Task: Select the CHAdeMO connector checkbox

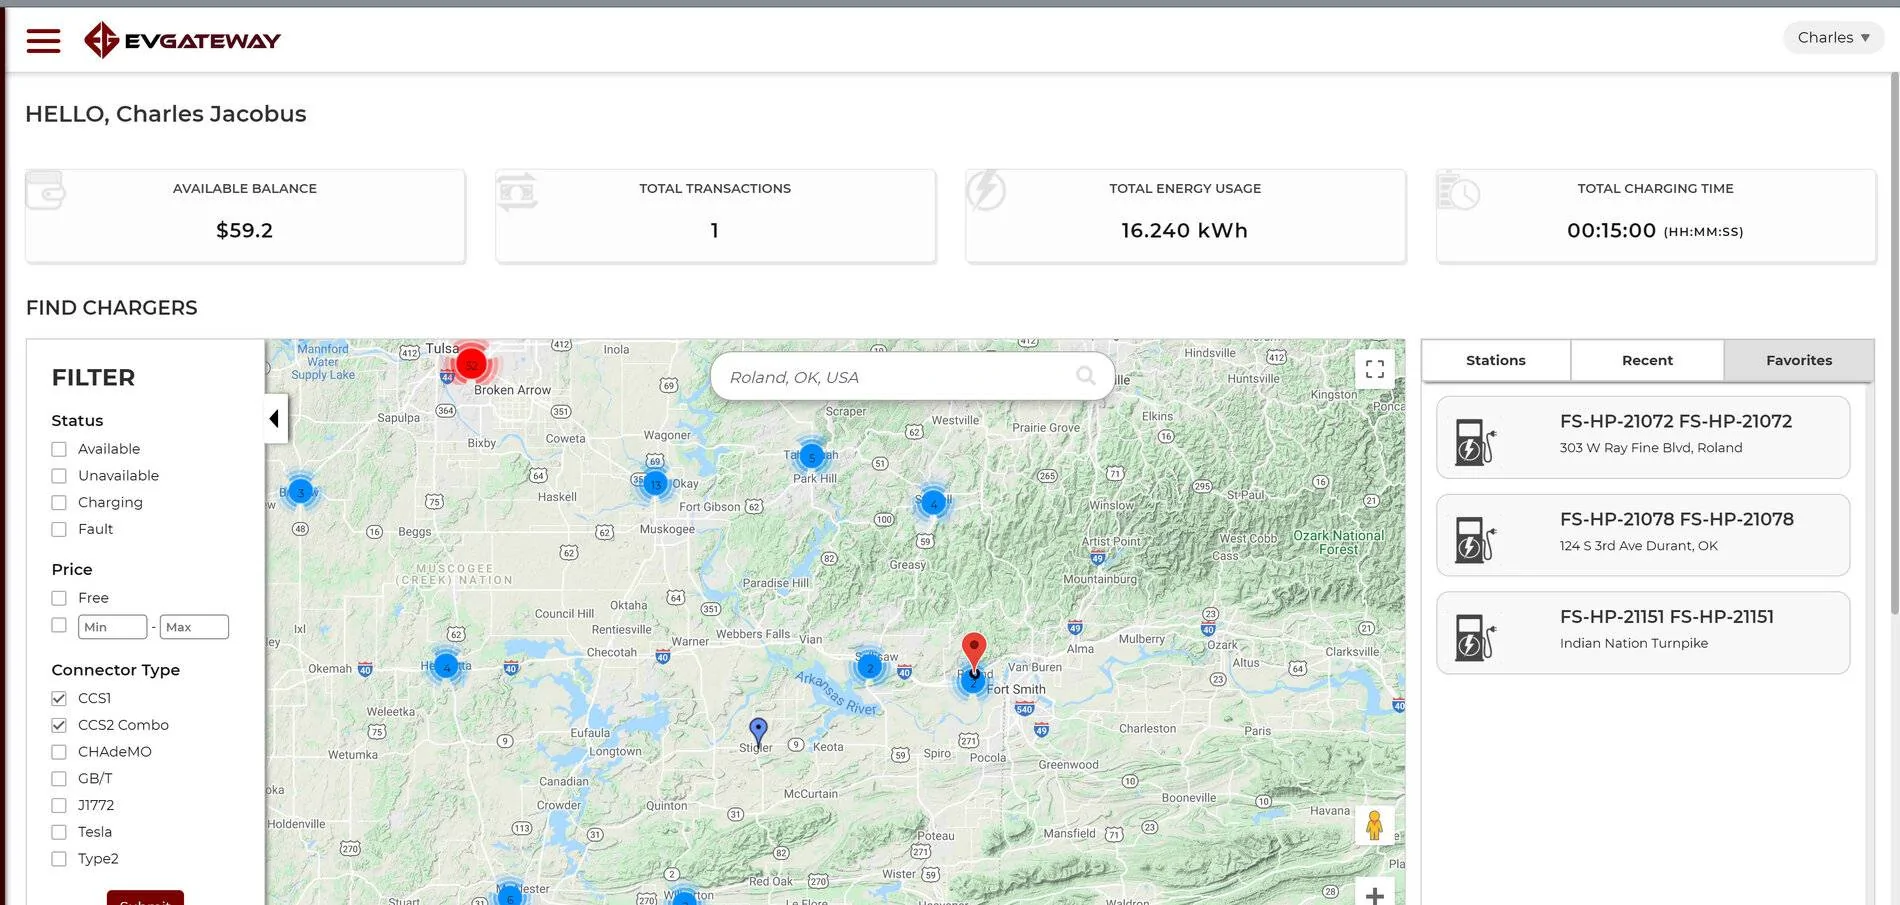Action: point(59,752)
